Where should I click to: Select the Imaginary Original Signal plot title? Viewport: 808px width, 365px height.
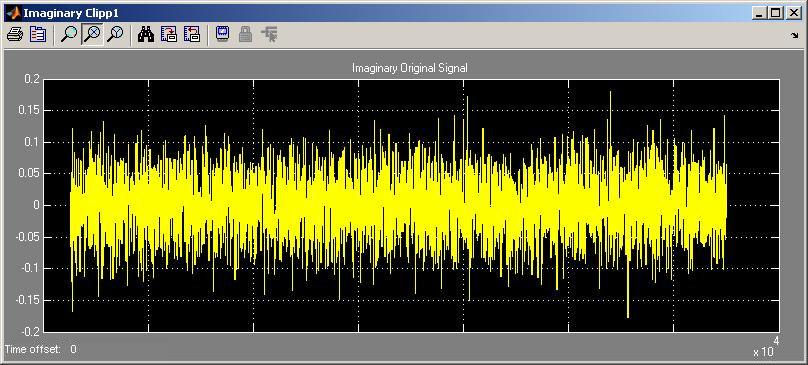(x=410, y=68)
